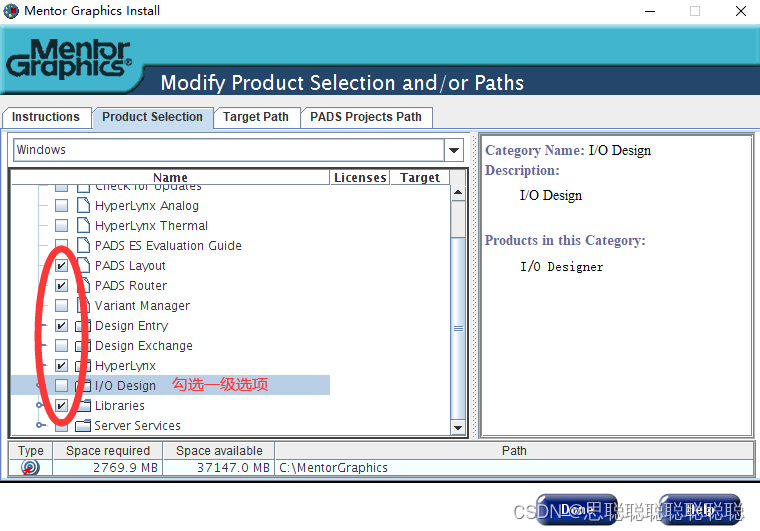The image size is (760, 531).
Task: Select the Variant Manager row label
Action: point(142,306)
